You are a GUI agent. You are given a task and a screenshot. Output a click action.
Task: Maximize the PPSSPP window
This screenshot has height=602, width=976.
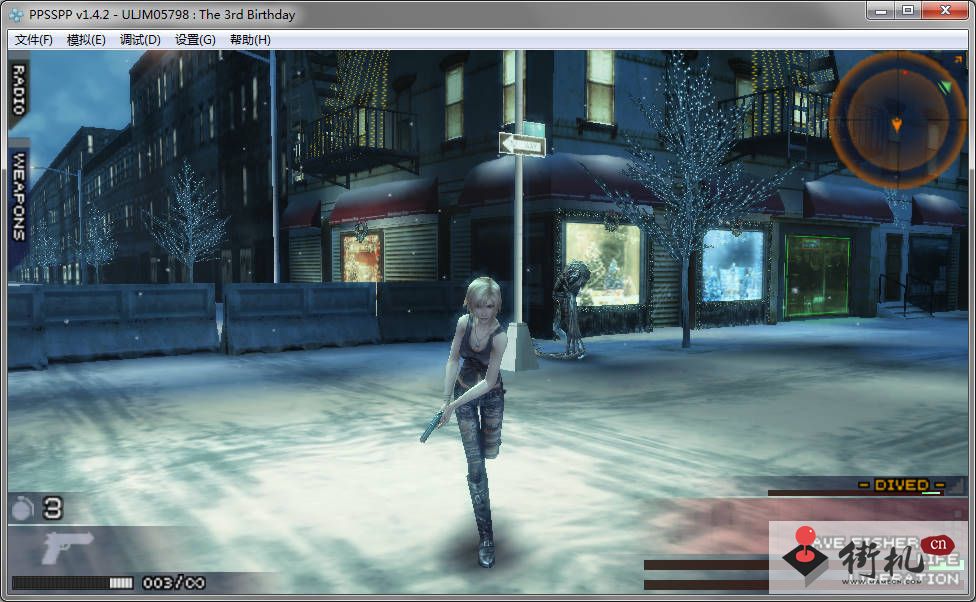[x=908, y=11]
